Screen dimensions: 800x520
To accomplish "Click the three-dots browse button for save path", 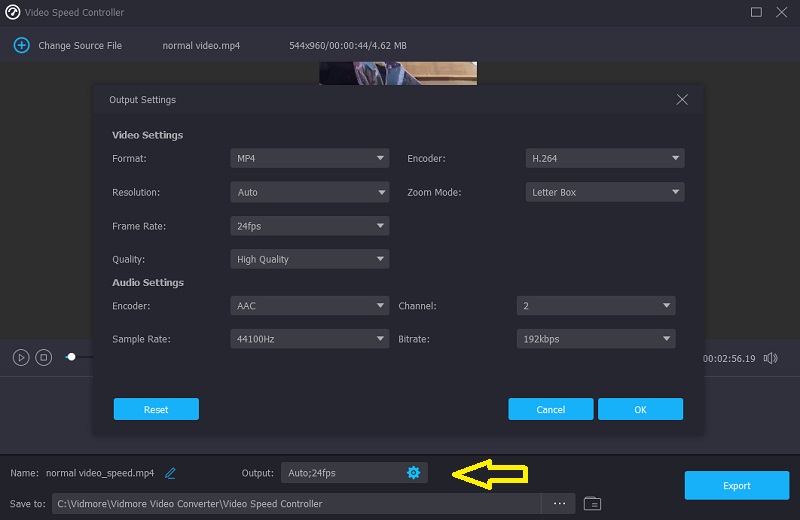I will [x=559, y=503].
